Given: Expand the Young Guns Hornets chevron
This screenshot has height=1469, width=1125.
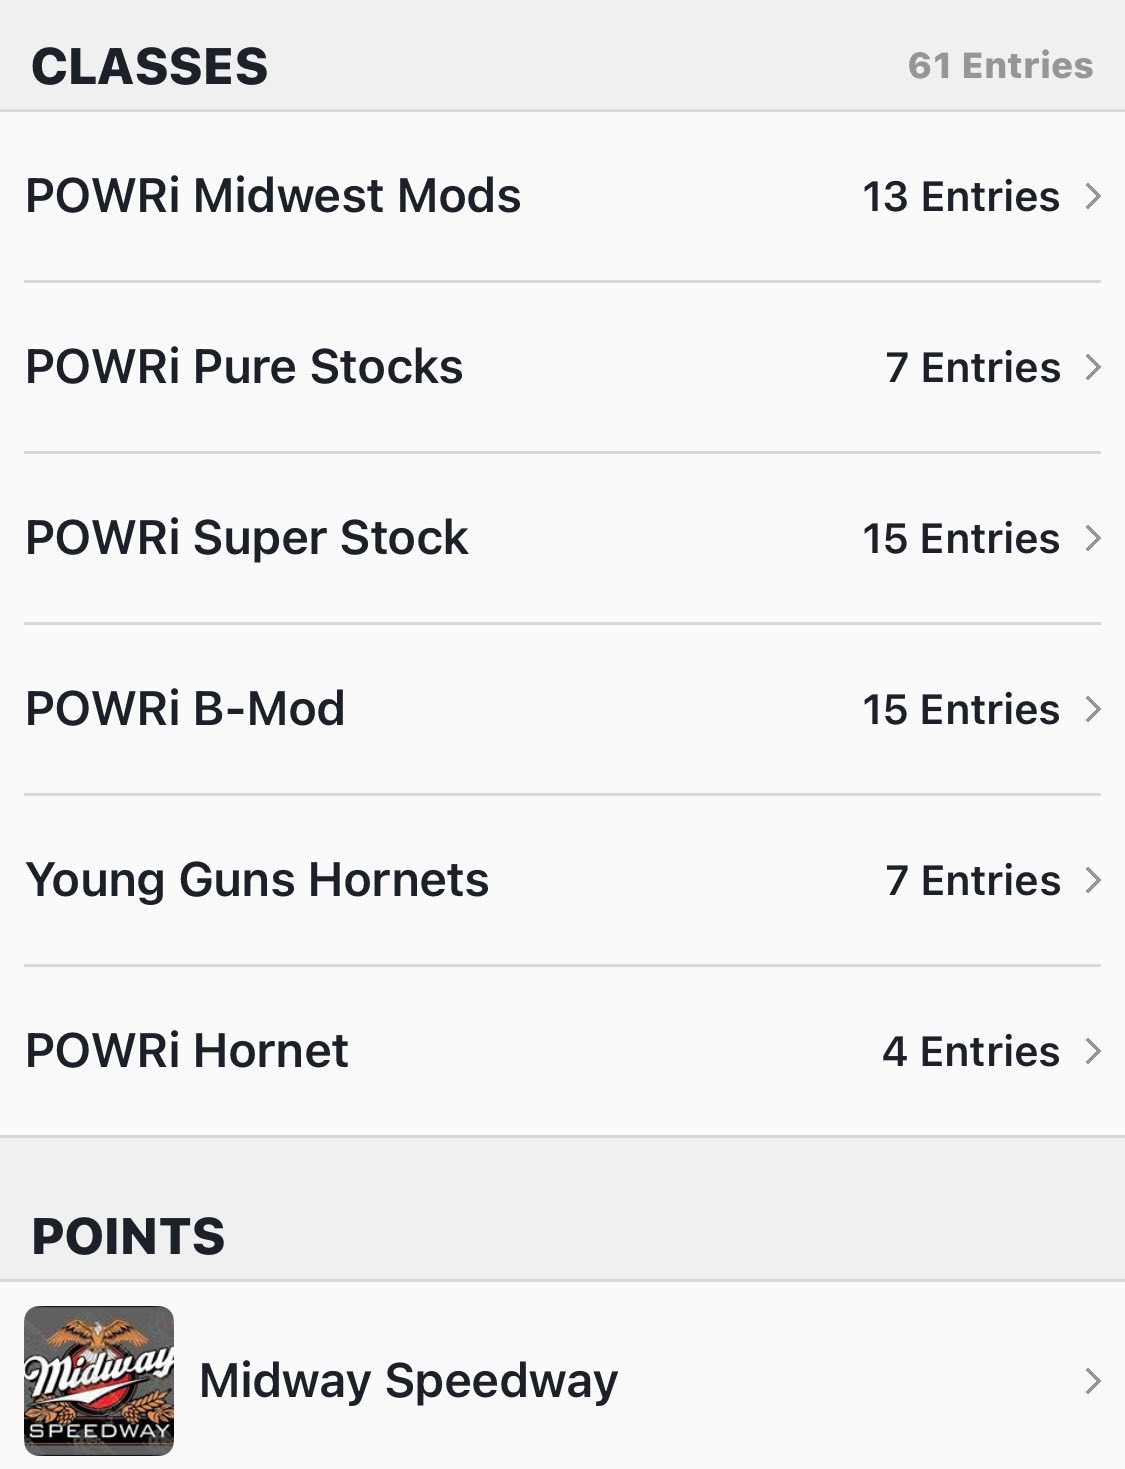Looking at the screenshot, I should click(1093, 880).
